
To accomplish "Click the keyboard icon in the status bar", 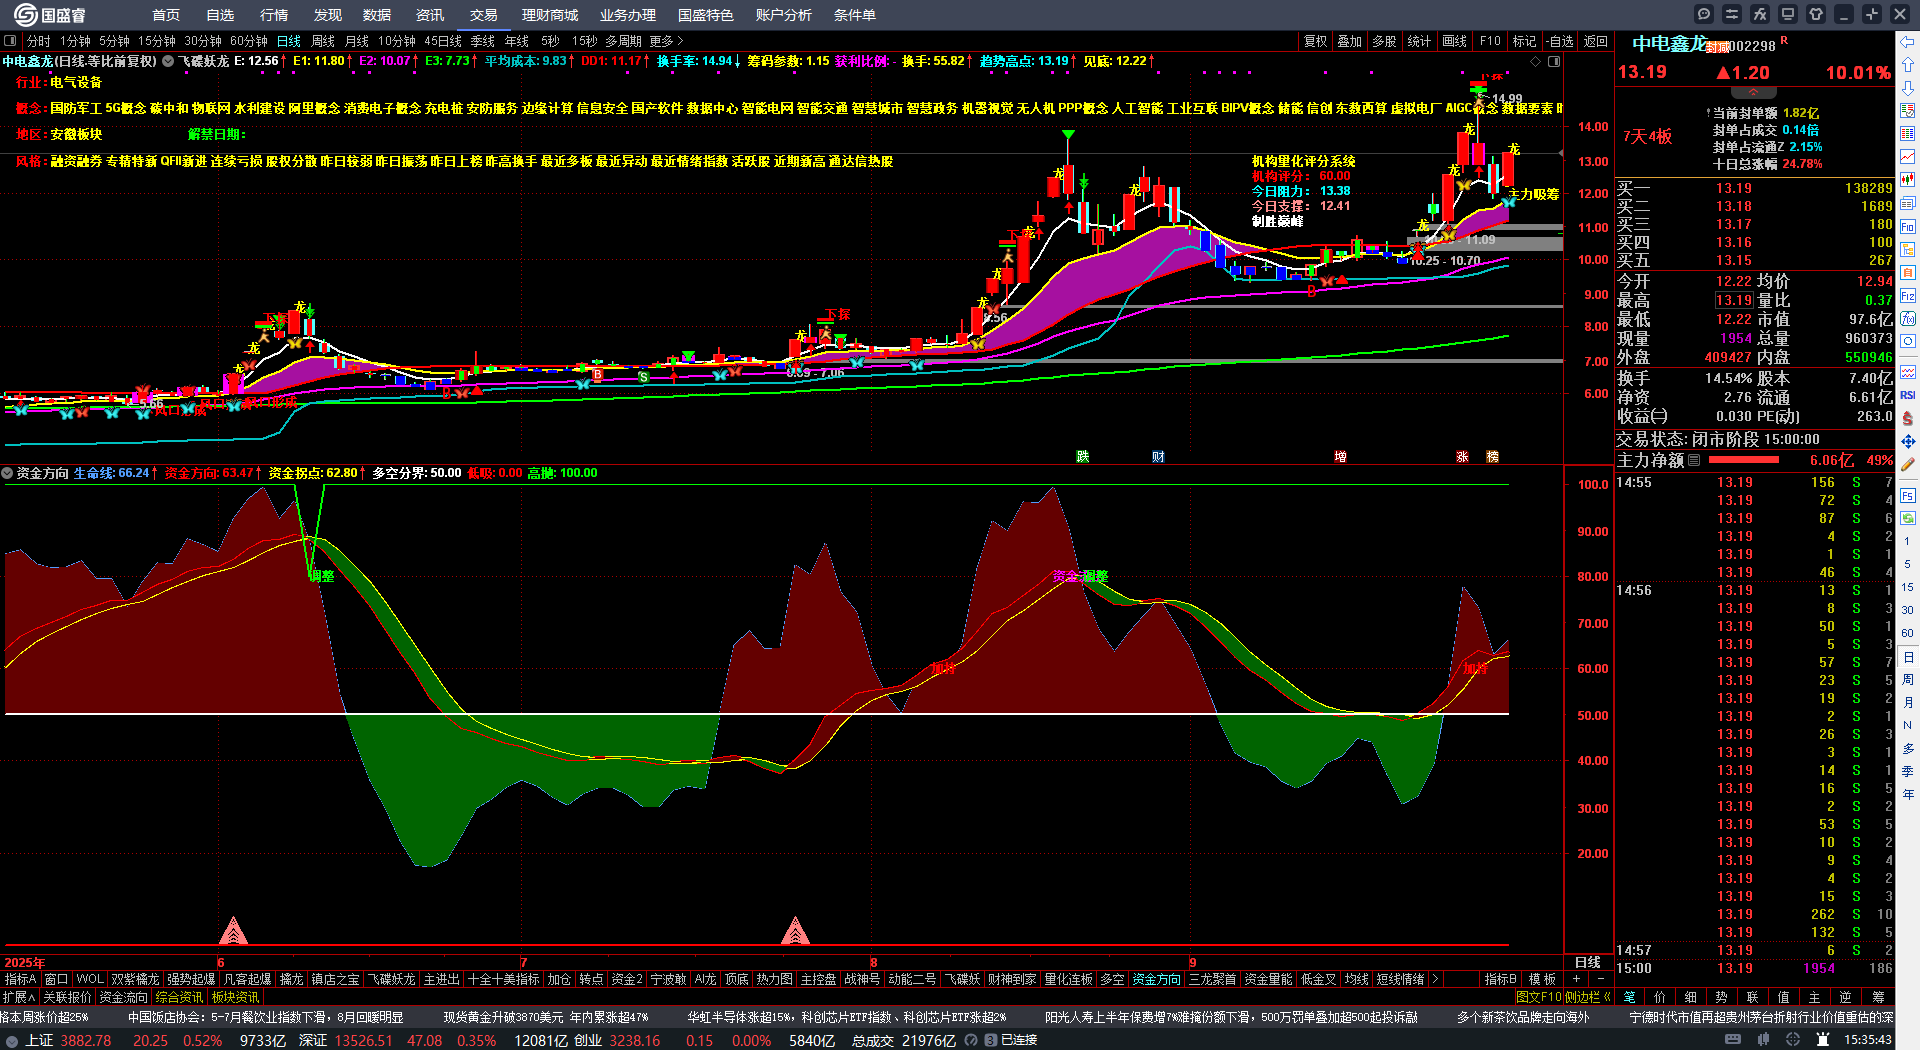I will click(x=1733, y=1040).
